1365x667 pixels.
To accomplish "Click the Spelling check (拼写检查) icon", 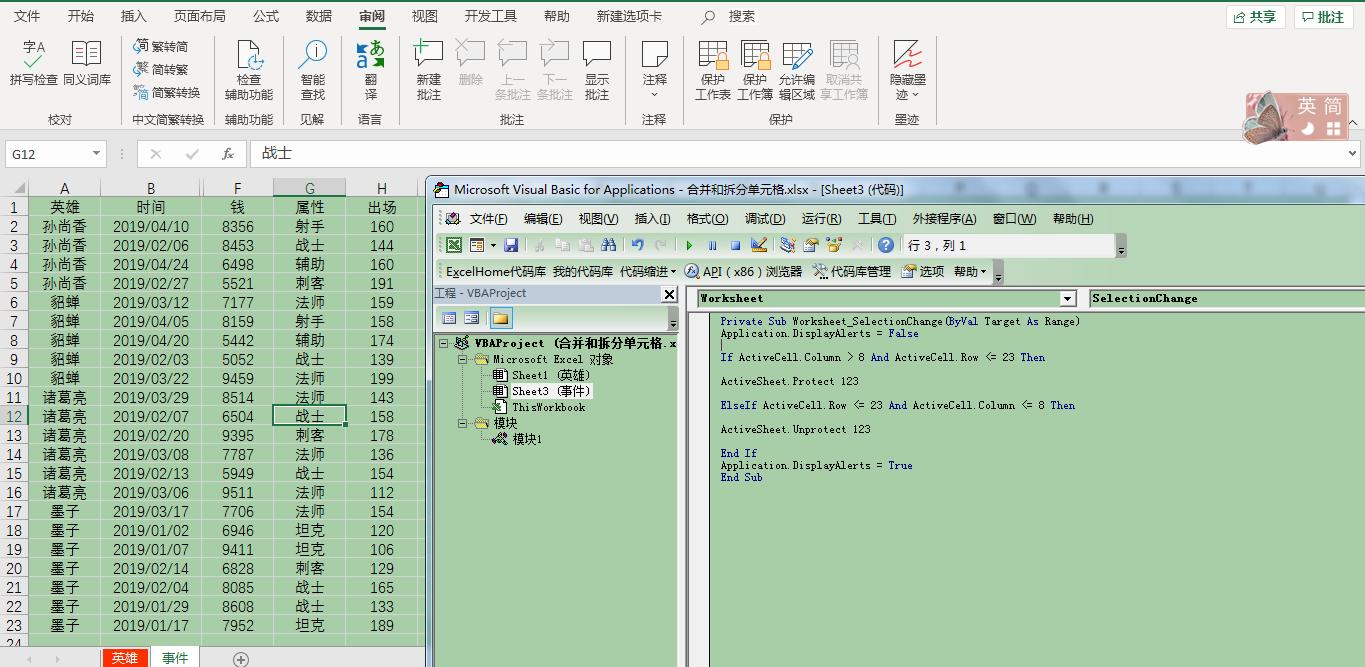I will 33,64.
